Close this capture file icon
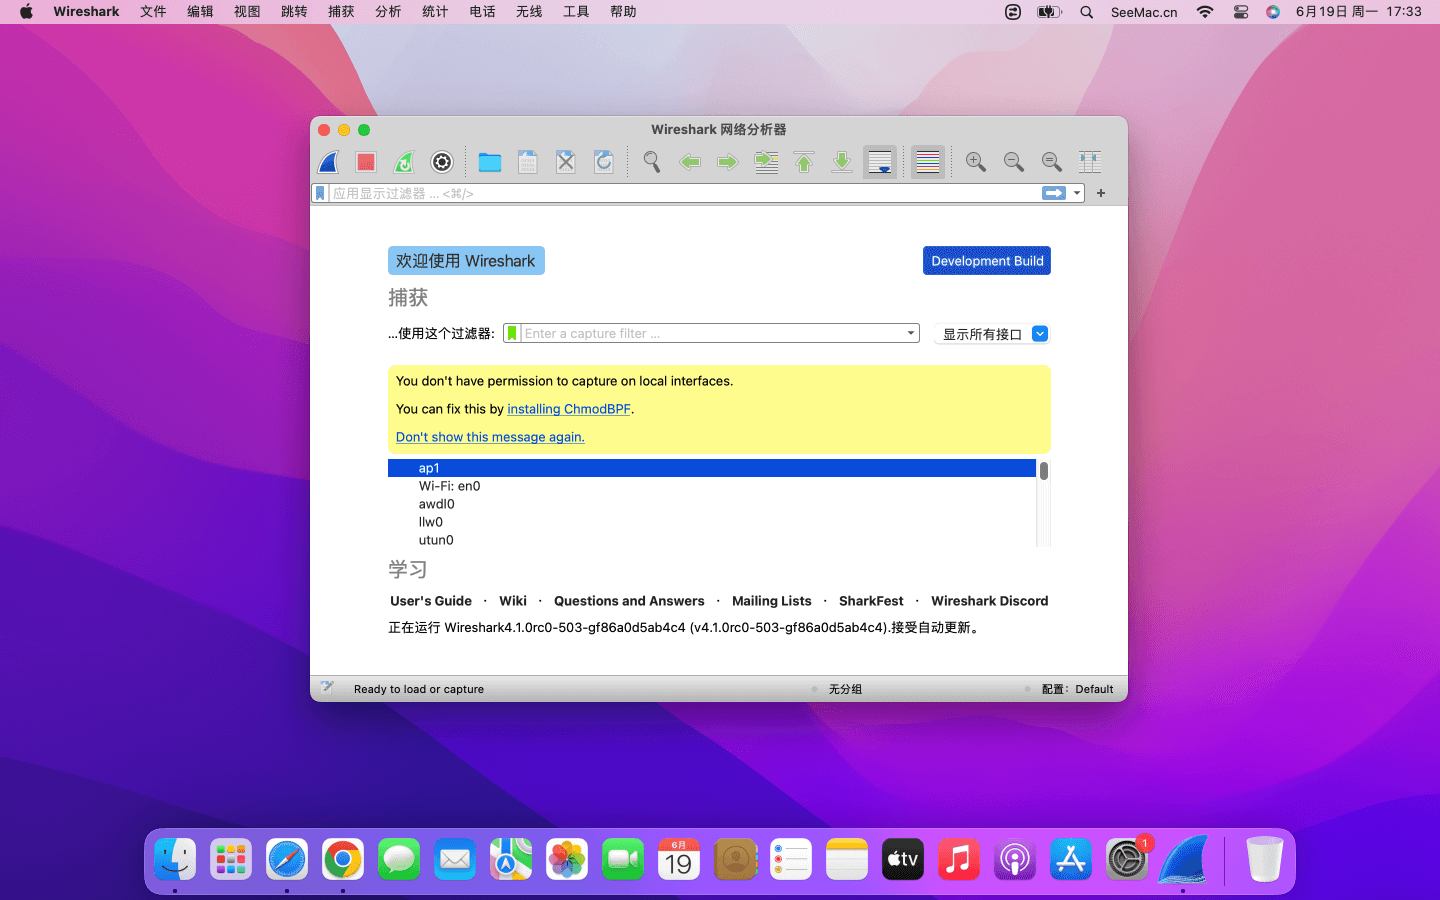Image resolution: width=1440 pixels, height=900 pixels. coord(566,162)
